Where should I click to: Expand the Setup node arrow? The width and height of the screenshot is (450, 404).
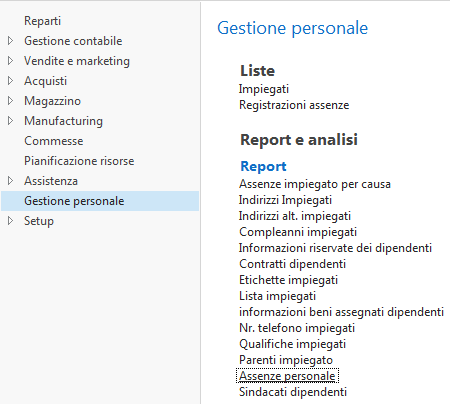click(x=10, y=221)
